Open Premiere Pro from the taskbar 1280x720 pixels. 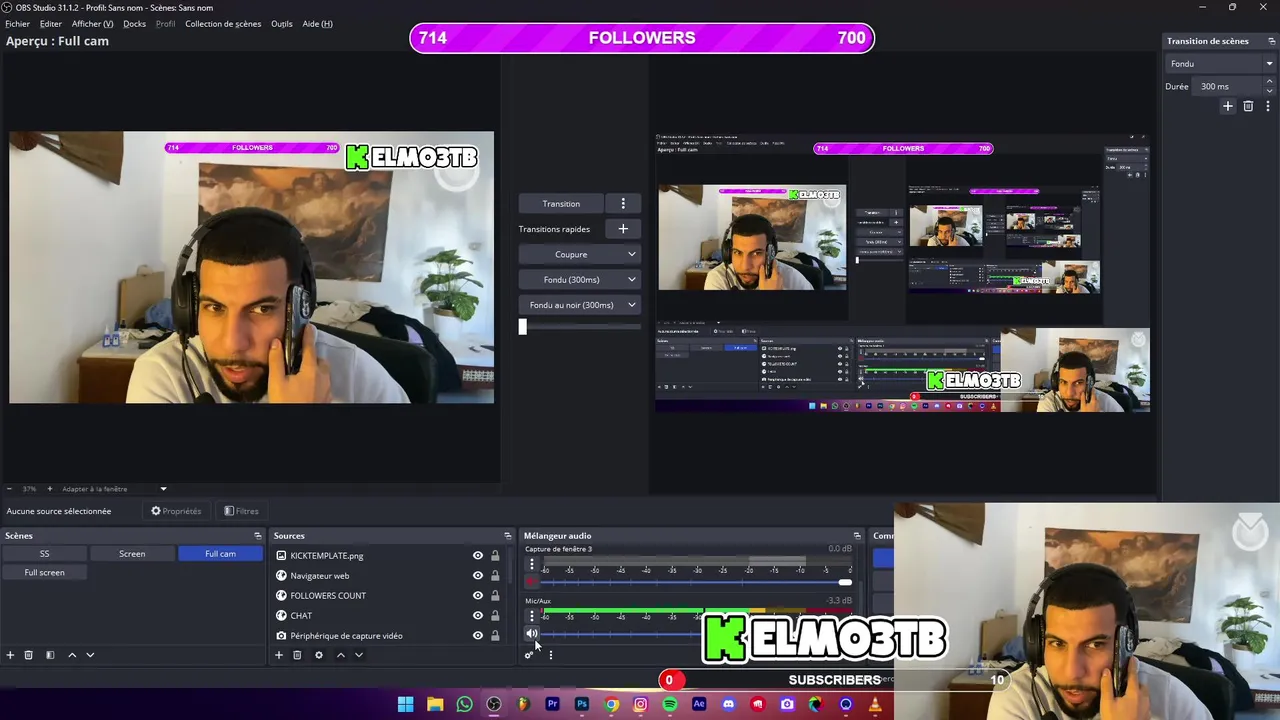(x=552, y=704)
